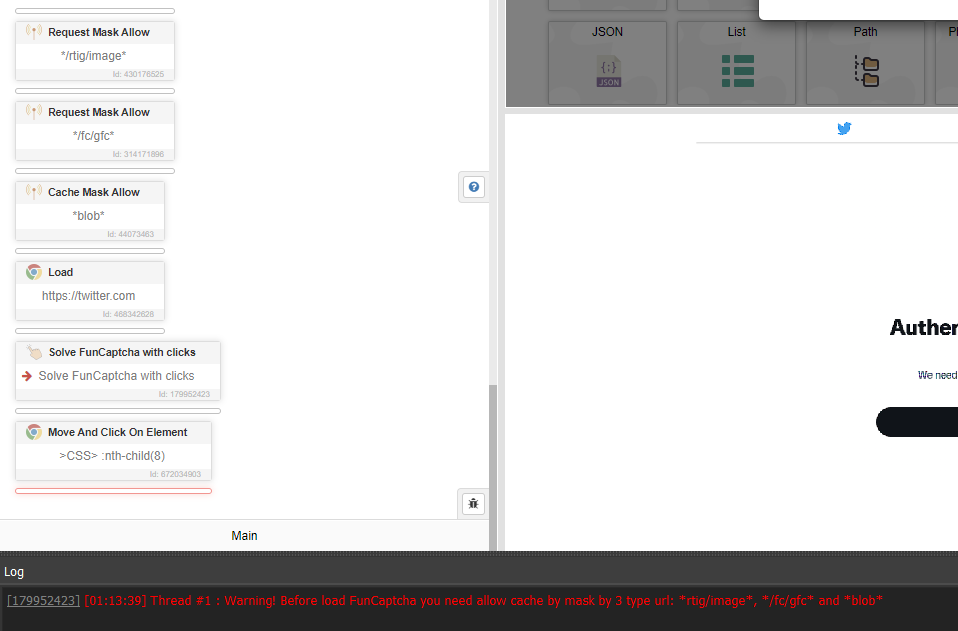Click the bug debug icon button
The width and height of the screenshot is (958, 631).
473,503
